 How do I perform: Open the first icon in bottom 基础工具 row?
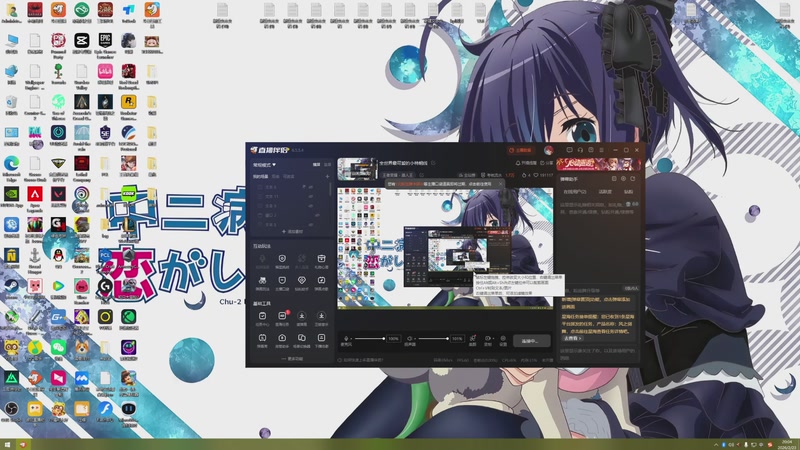(x=262, y=340)
